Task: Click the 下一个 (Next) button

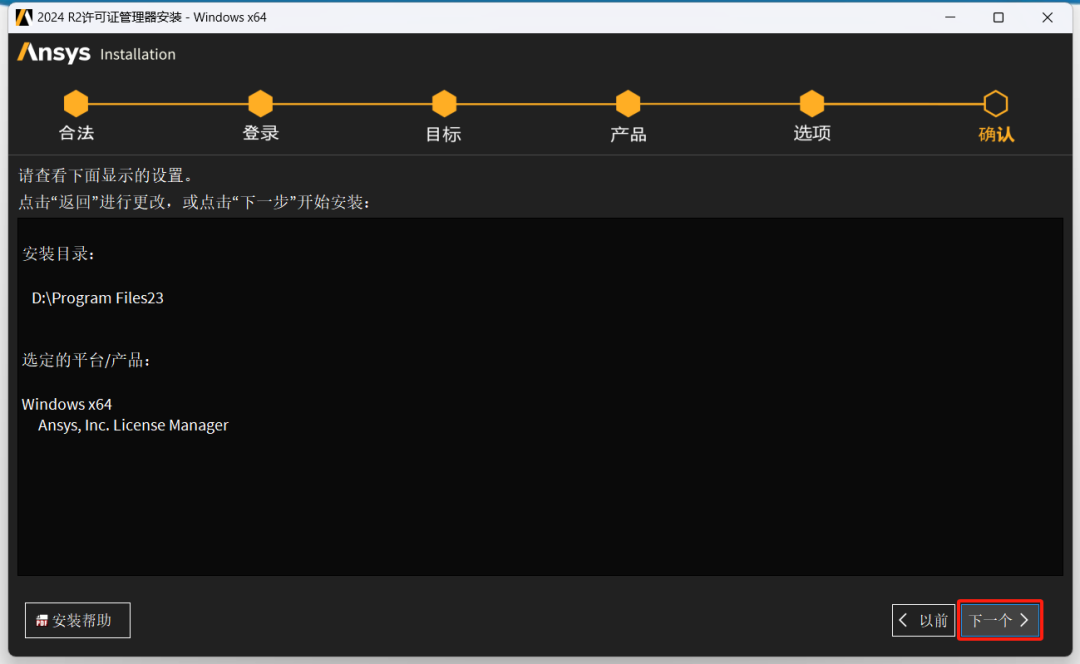Action: (x=999, y=620)
